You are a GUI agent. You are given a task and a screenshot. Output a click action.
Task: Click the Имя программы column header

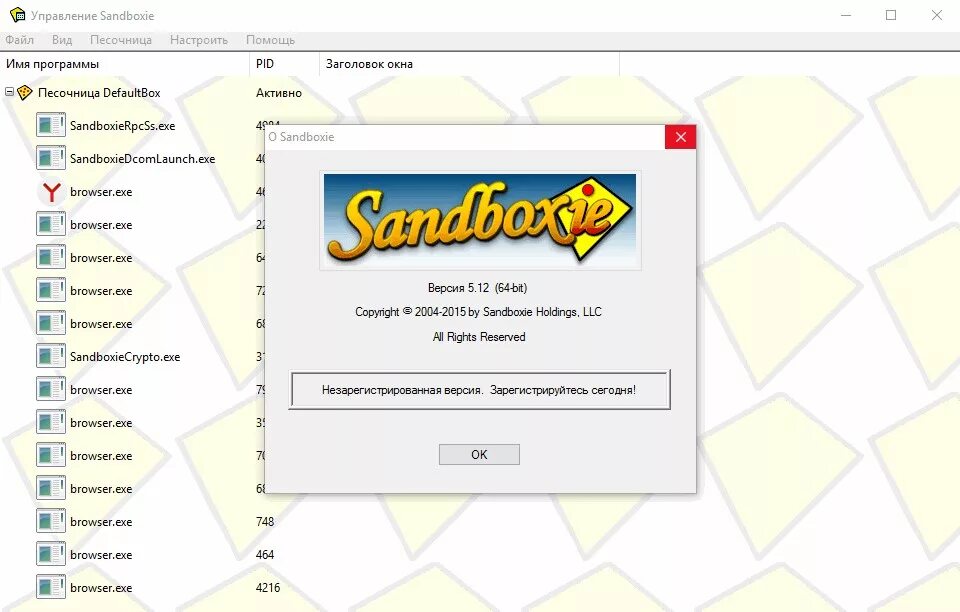[x=125, y=64]
